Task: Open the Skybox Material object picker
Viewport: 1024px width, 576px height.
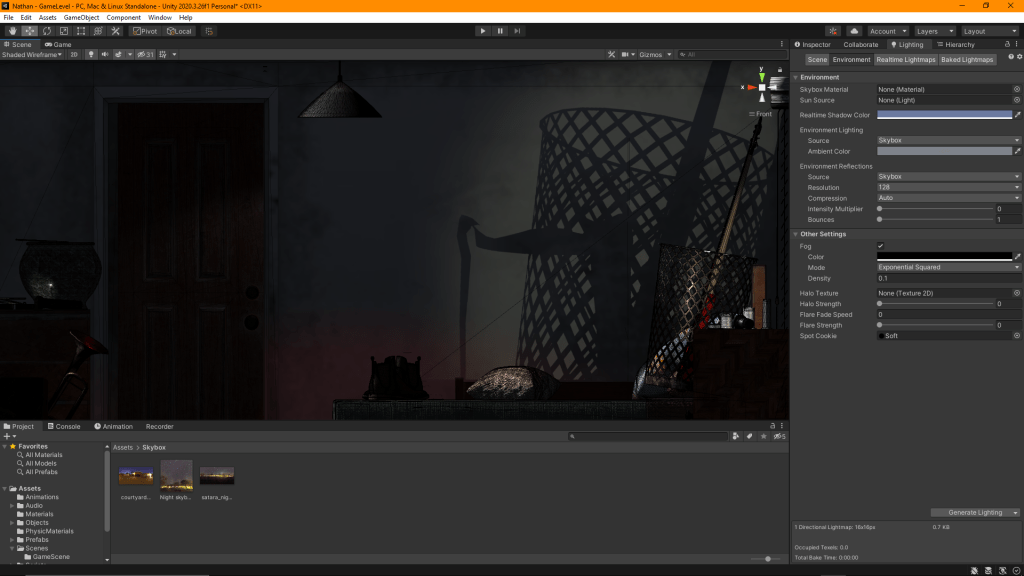Action: point(1017,90)
